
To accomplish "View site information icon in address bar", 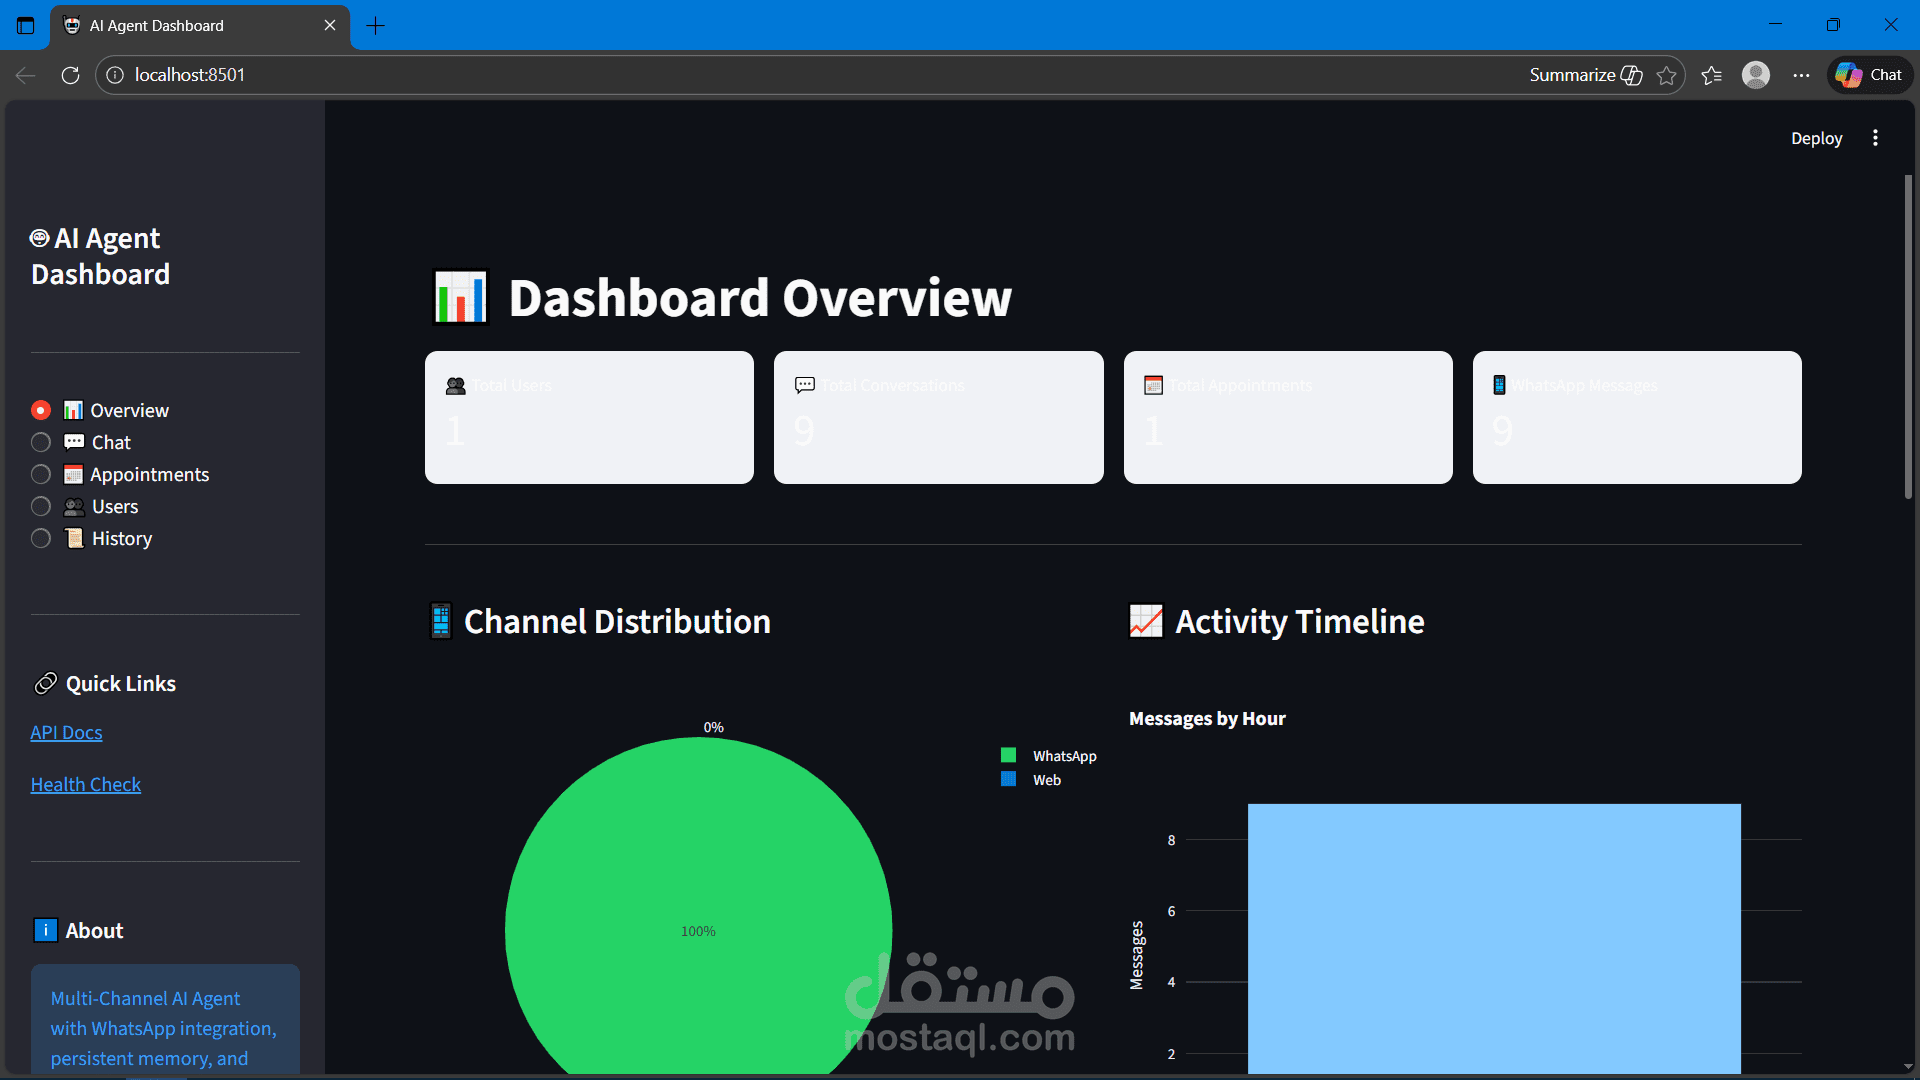I will [115, 75].
